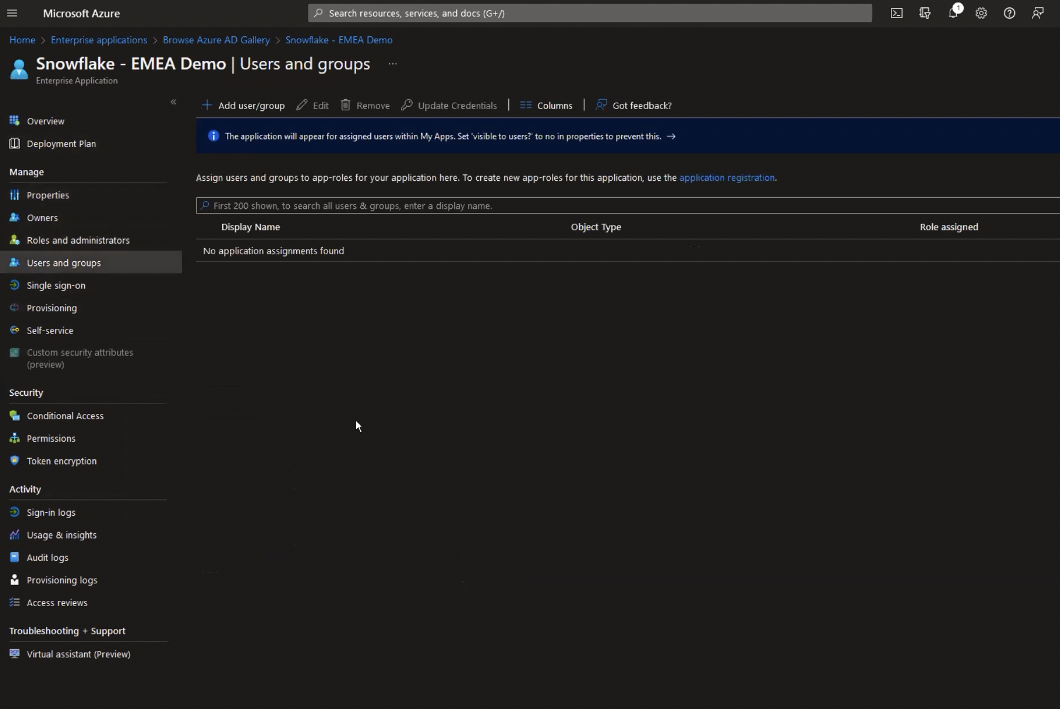Open the Azure portal hamburger menu
The image size is (1060, 709).
pyautogui.click(x=12, y=13)
